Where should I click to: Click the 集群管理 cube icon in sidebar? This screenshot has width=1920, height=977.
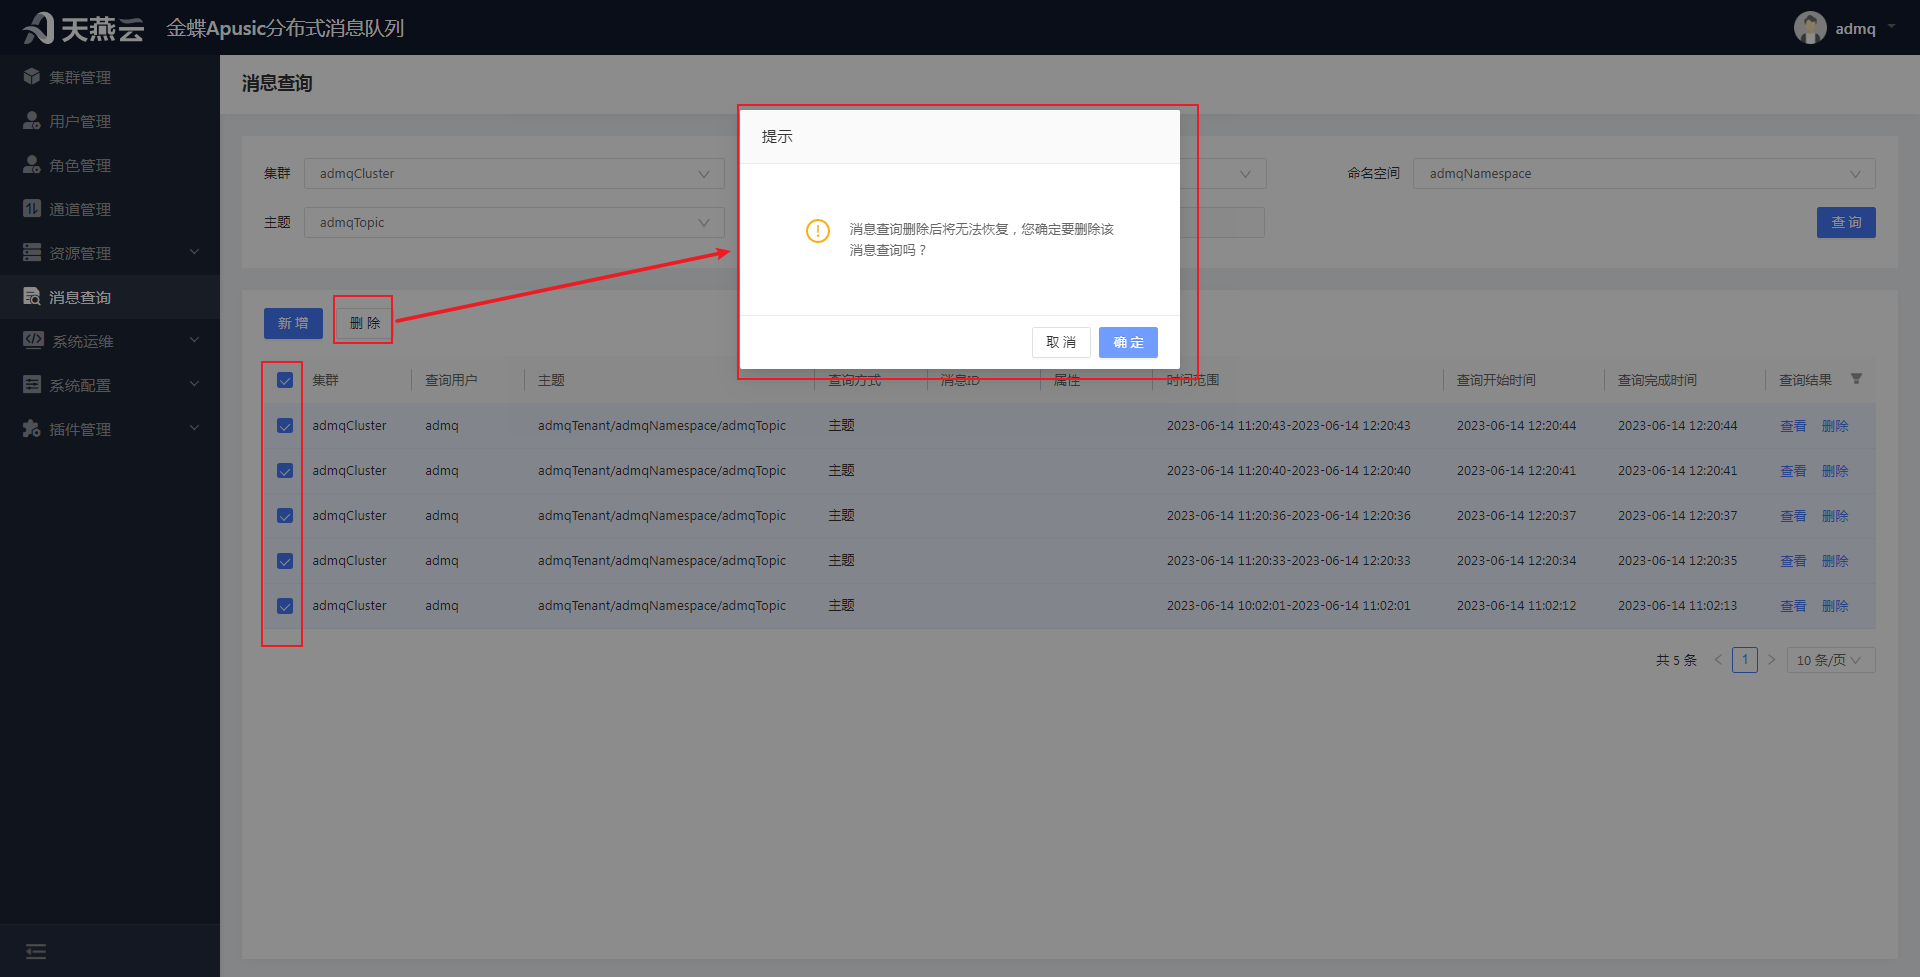32,77
